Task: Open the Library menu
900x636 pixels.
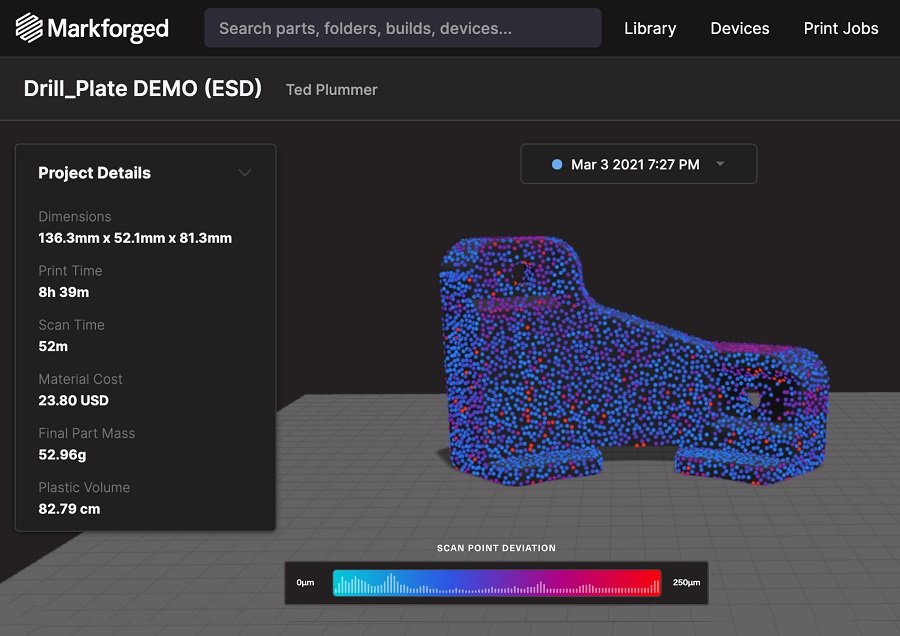Action: pyautogui.click(x=650, y=28)
